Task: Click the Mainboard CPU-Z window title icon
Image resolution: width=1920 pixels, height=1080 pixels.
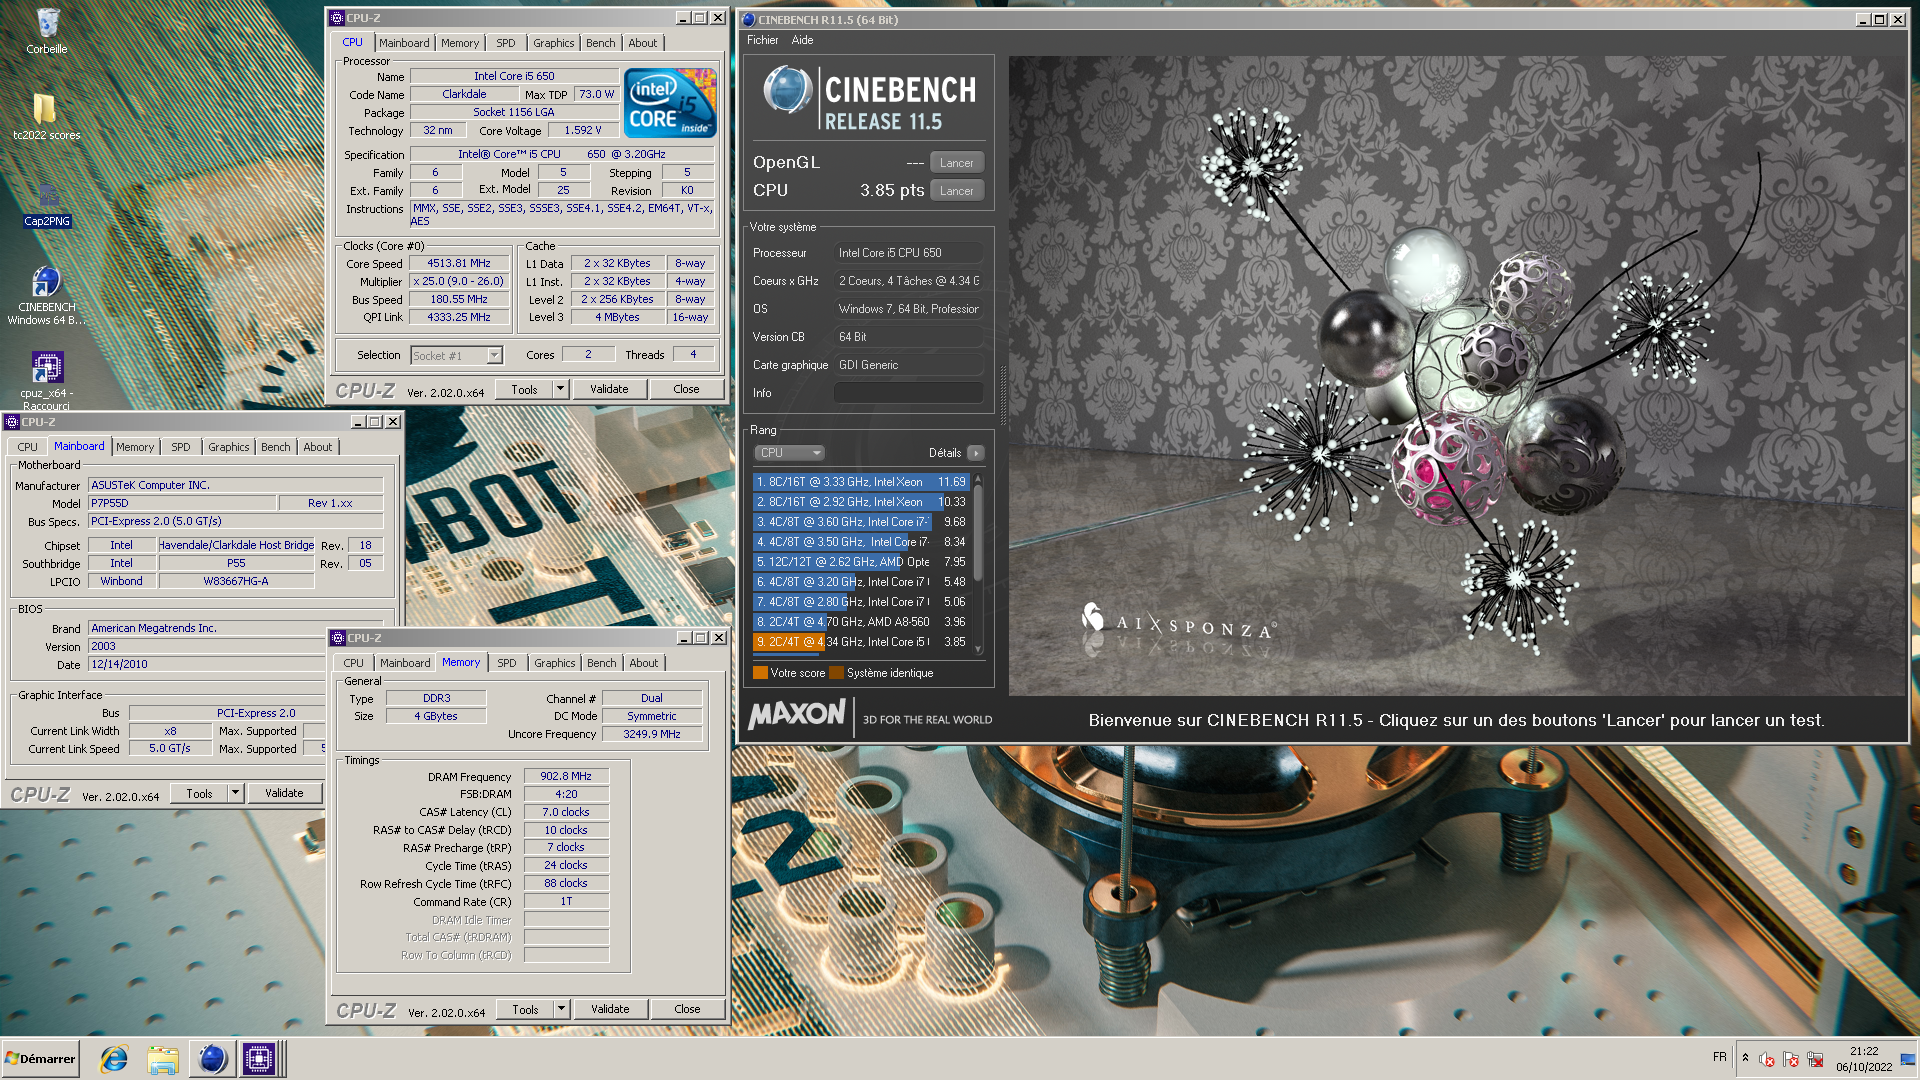Action: tap(12, 422)
